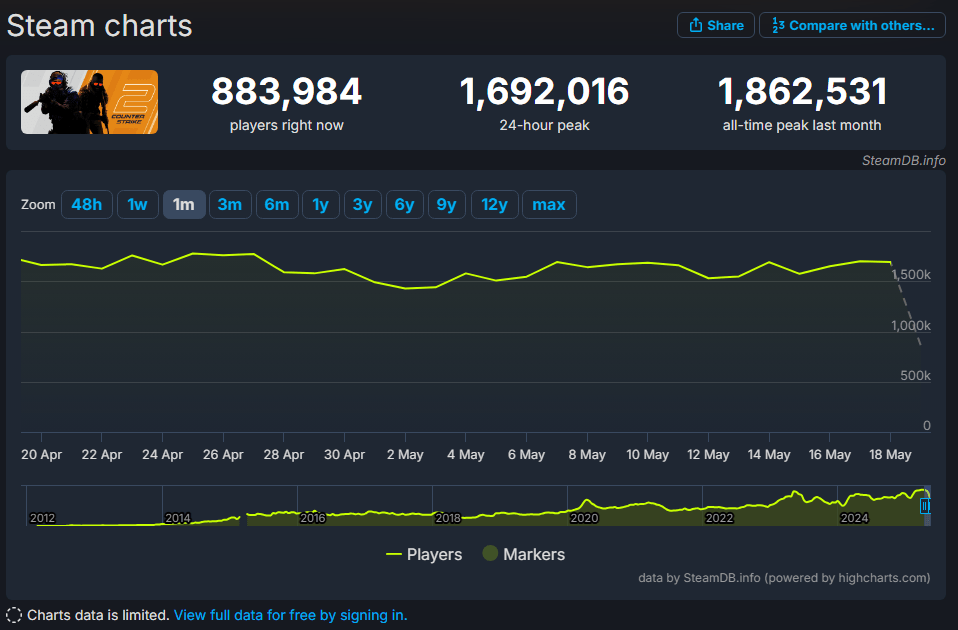The width and height of the screenshot is (958, 630).
Task: Select 9y zoom option
Action: coord(447,204)
